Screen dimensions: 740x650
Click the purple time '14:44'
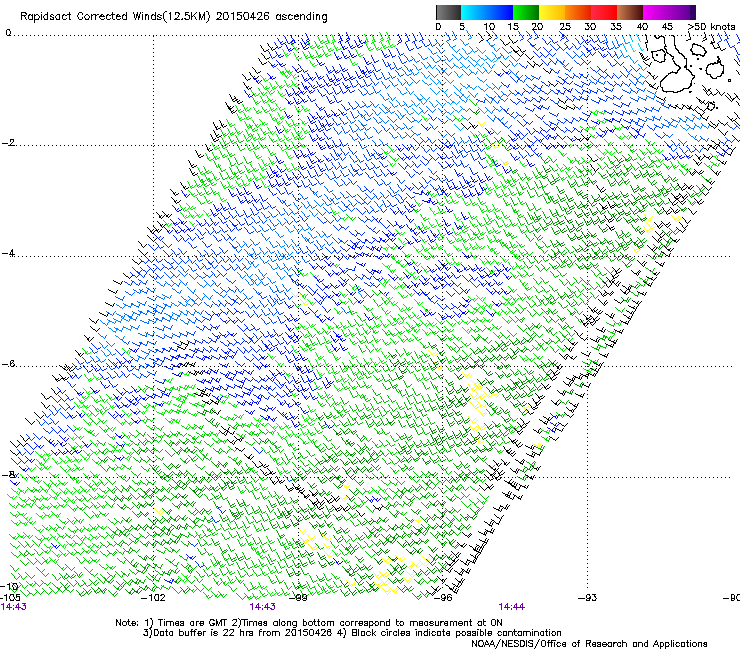click(512, 607)
